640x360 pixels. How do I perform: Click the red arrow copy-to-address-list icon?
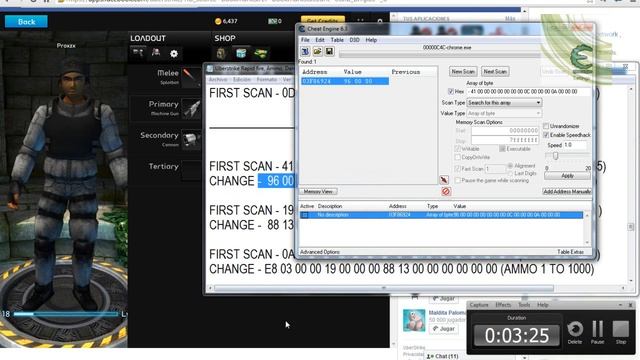click(444, 180)
